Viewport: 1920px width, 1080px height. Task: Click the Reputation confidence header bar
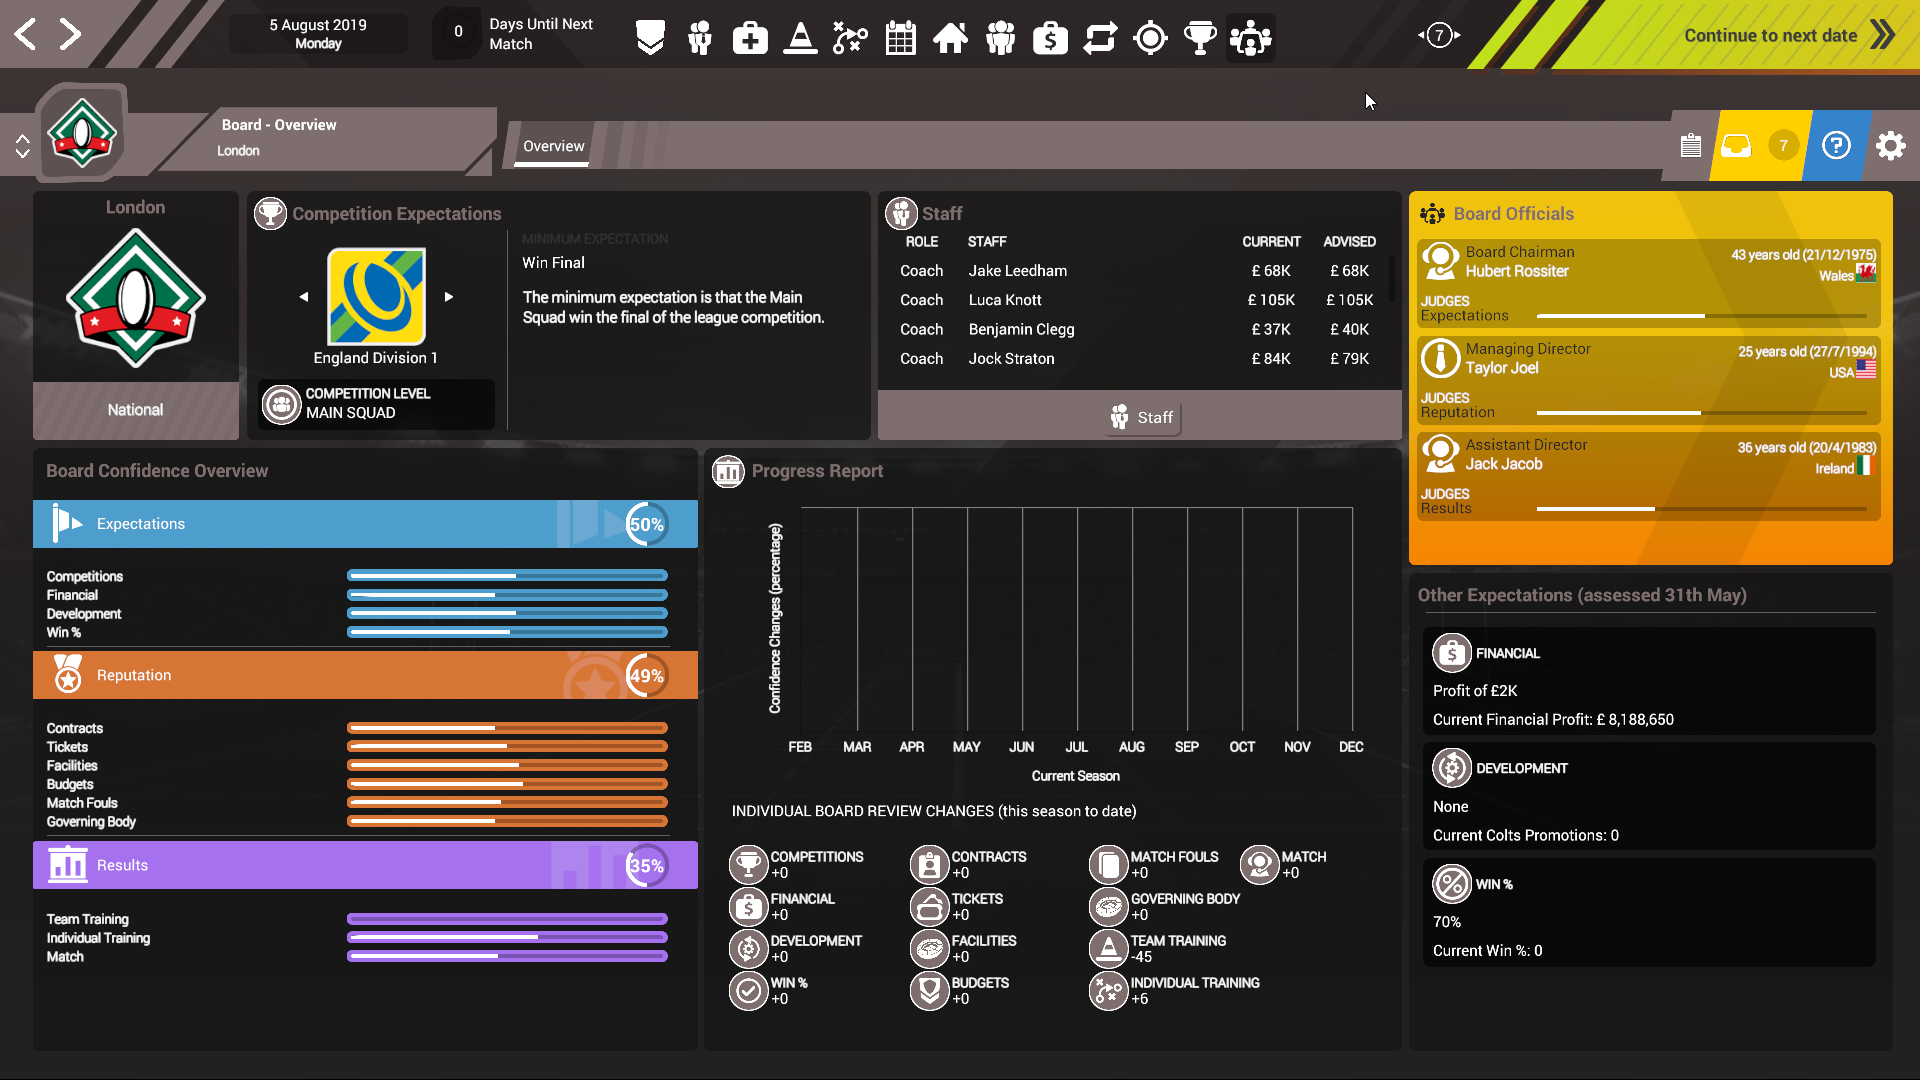pos(365,676)
